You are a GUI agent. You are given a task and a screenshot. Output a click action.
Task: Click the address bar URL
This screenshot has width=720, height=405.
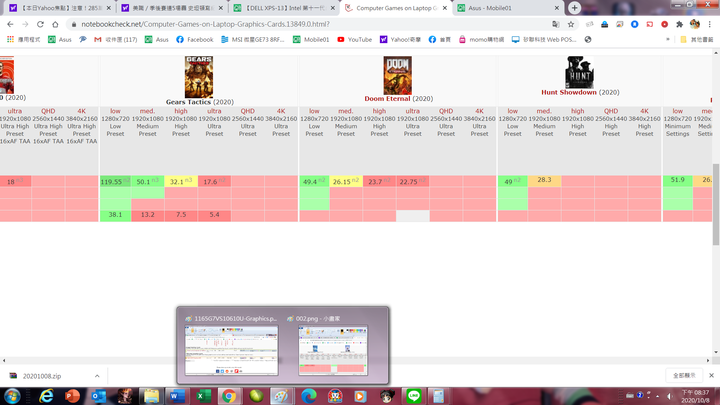[x=205, y=24]
